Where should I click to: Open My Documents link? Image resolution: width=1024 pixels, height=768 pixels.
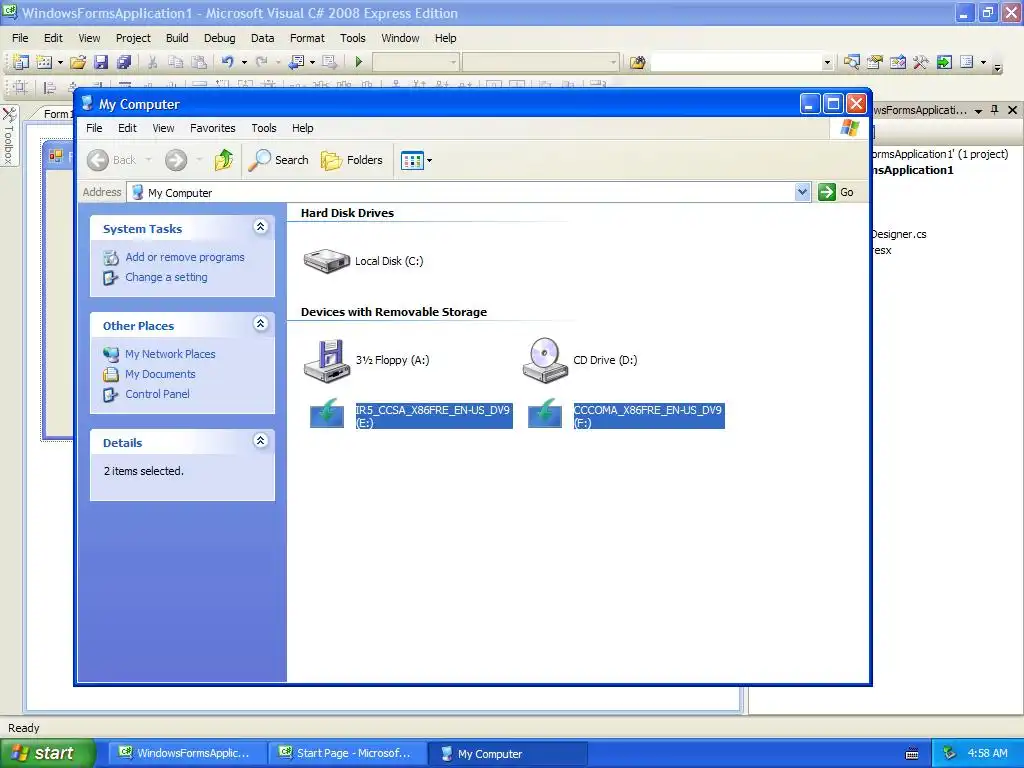pos(160,374)
